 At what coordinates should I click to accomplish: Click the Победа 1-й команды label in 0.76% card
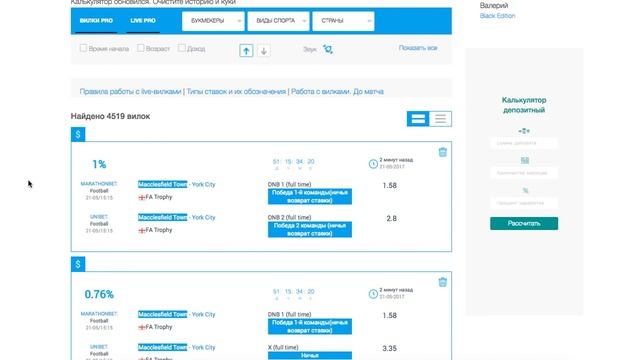pos(310,327)
